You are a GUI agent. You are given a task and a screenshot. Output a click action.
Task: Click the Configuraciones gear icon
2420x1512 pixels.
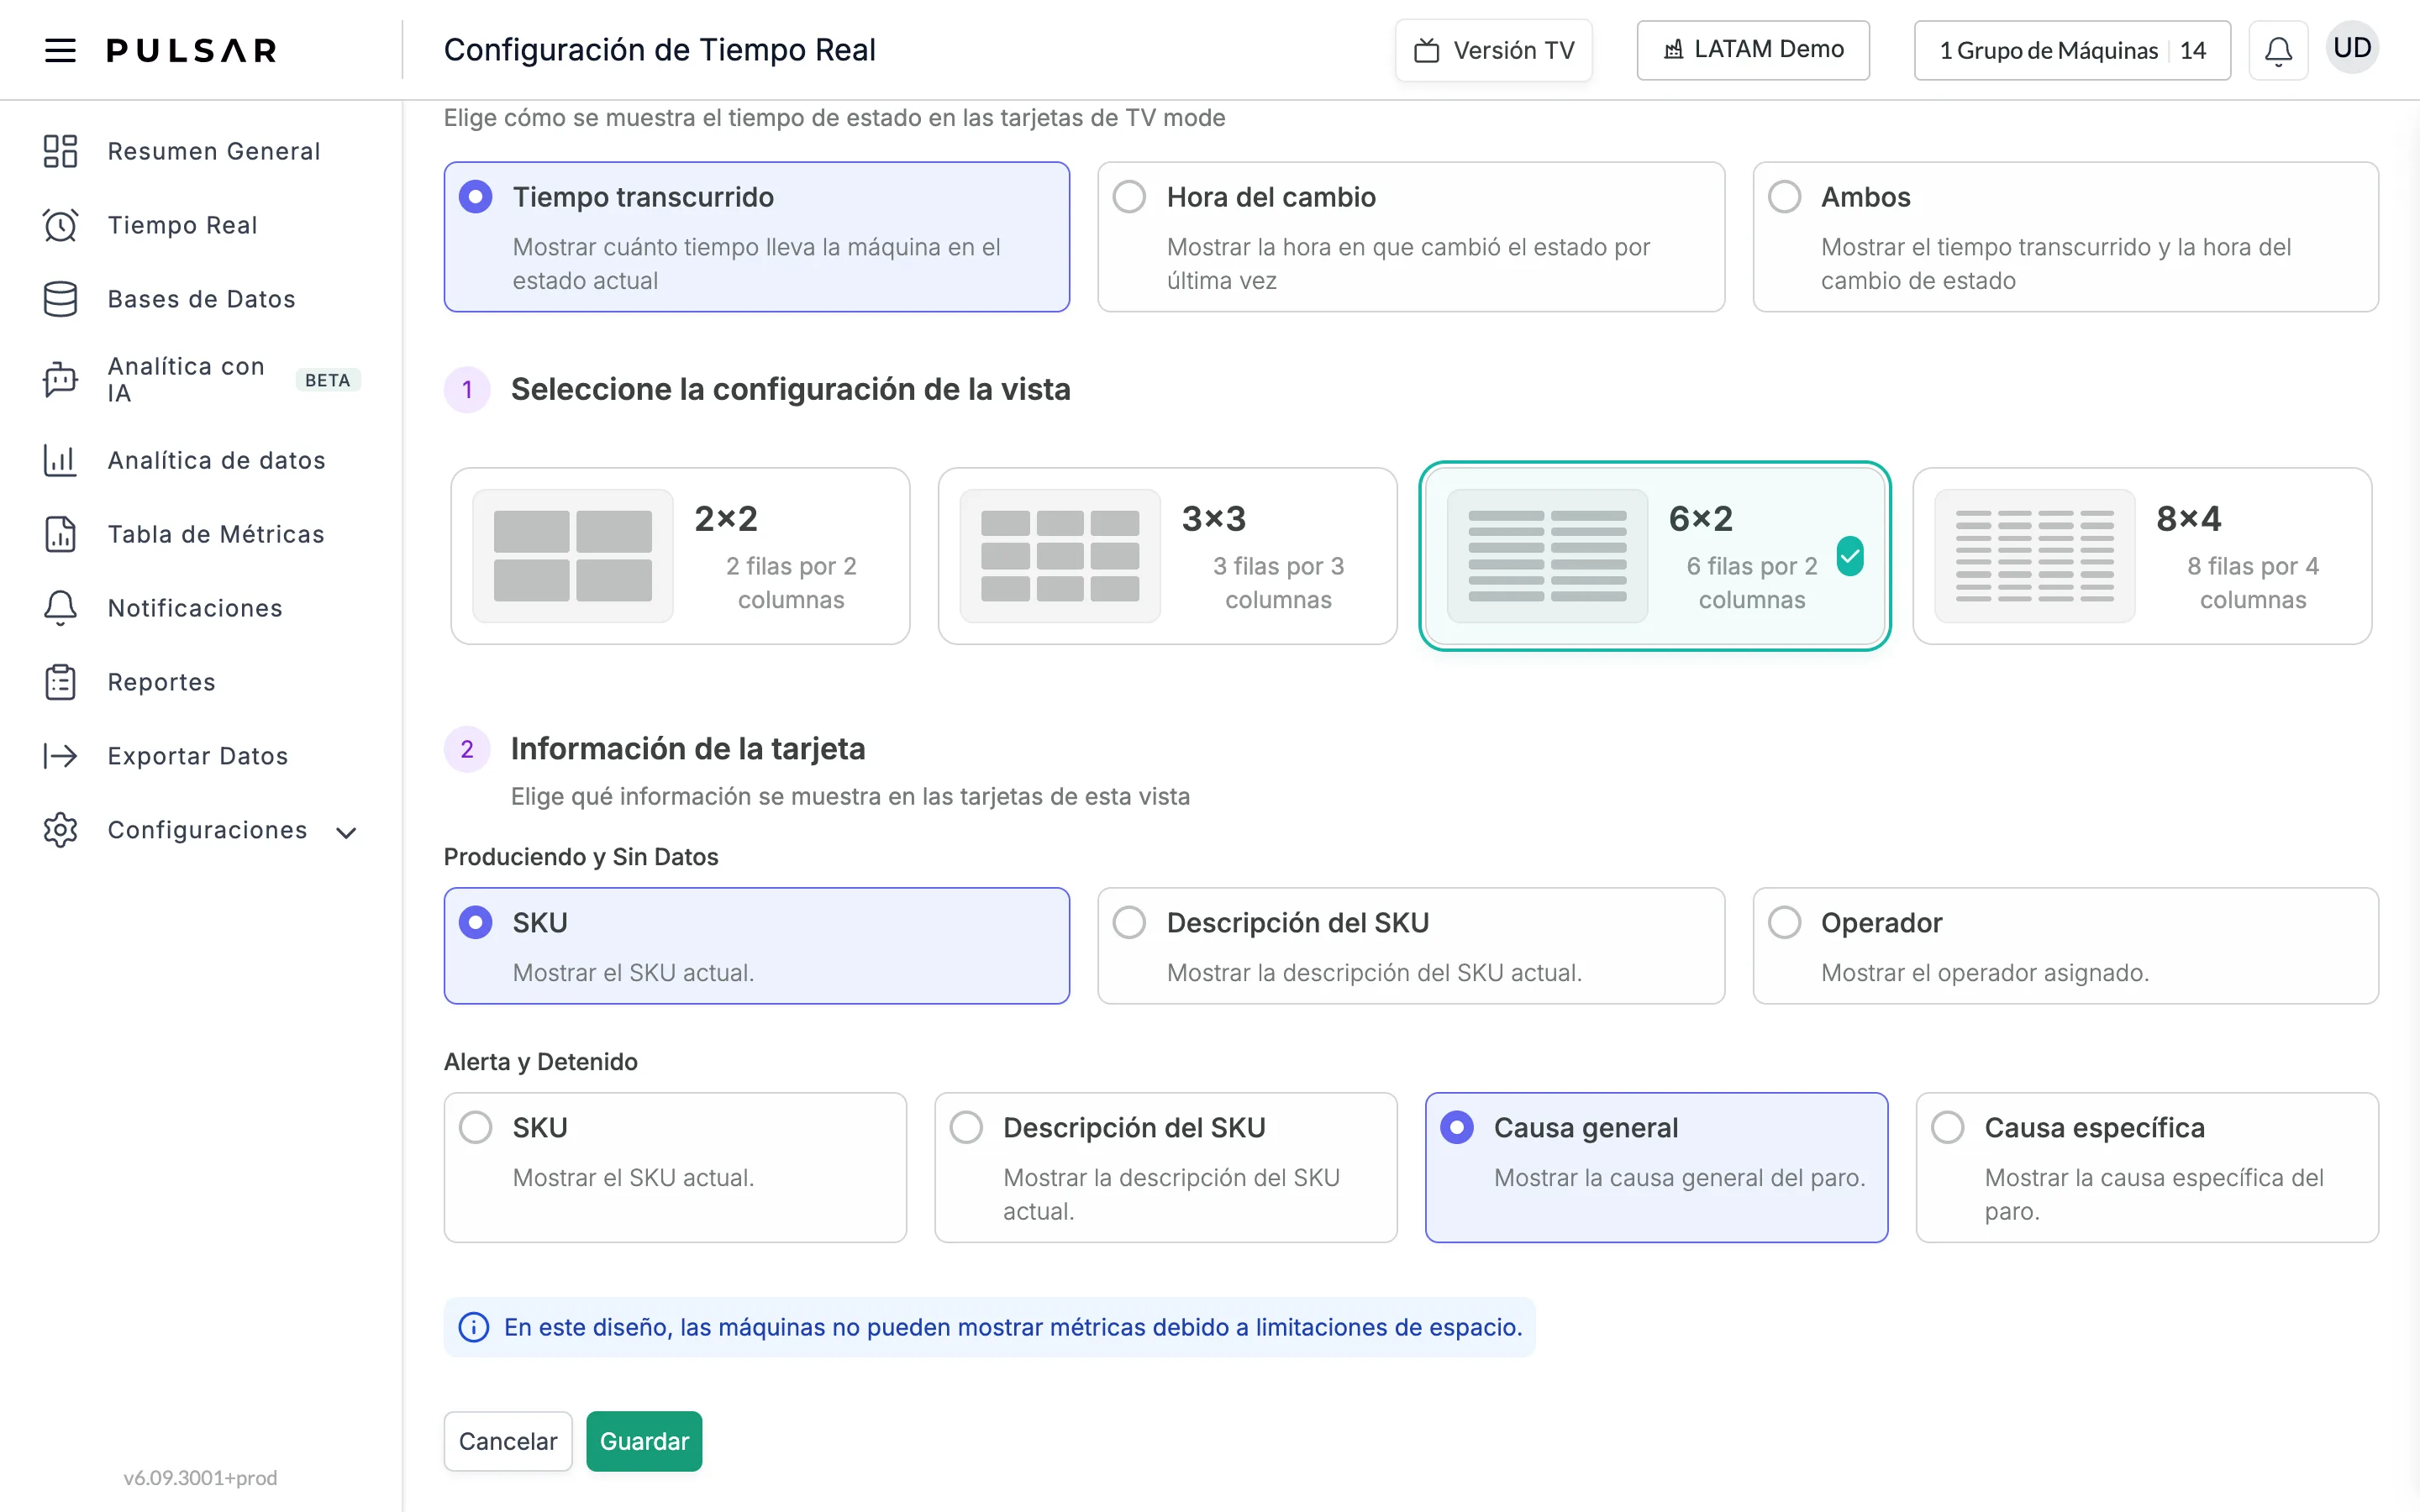[60, 830]
